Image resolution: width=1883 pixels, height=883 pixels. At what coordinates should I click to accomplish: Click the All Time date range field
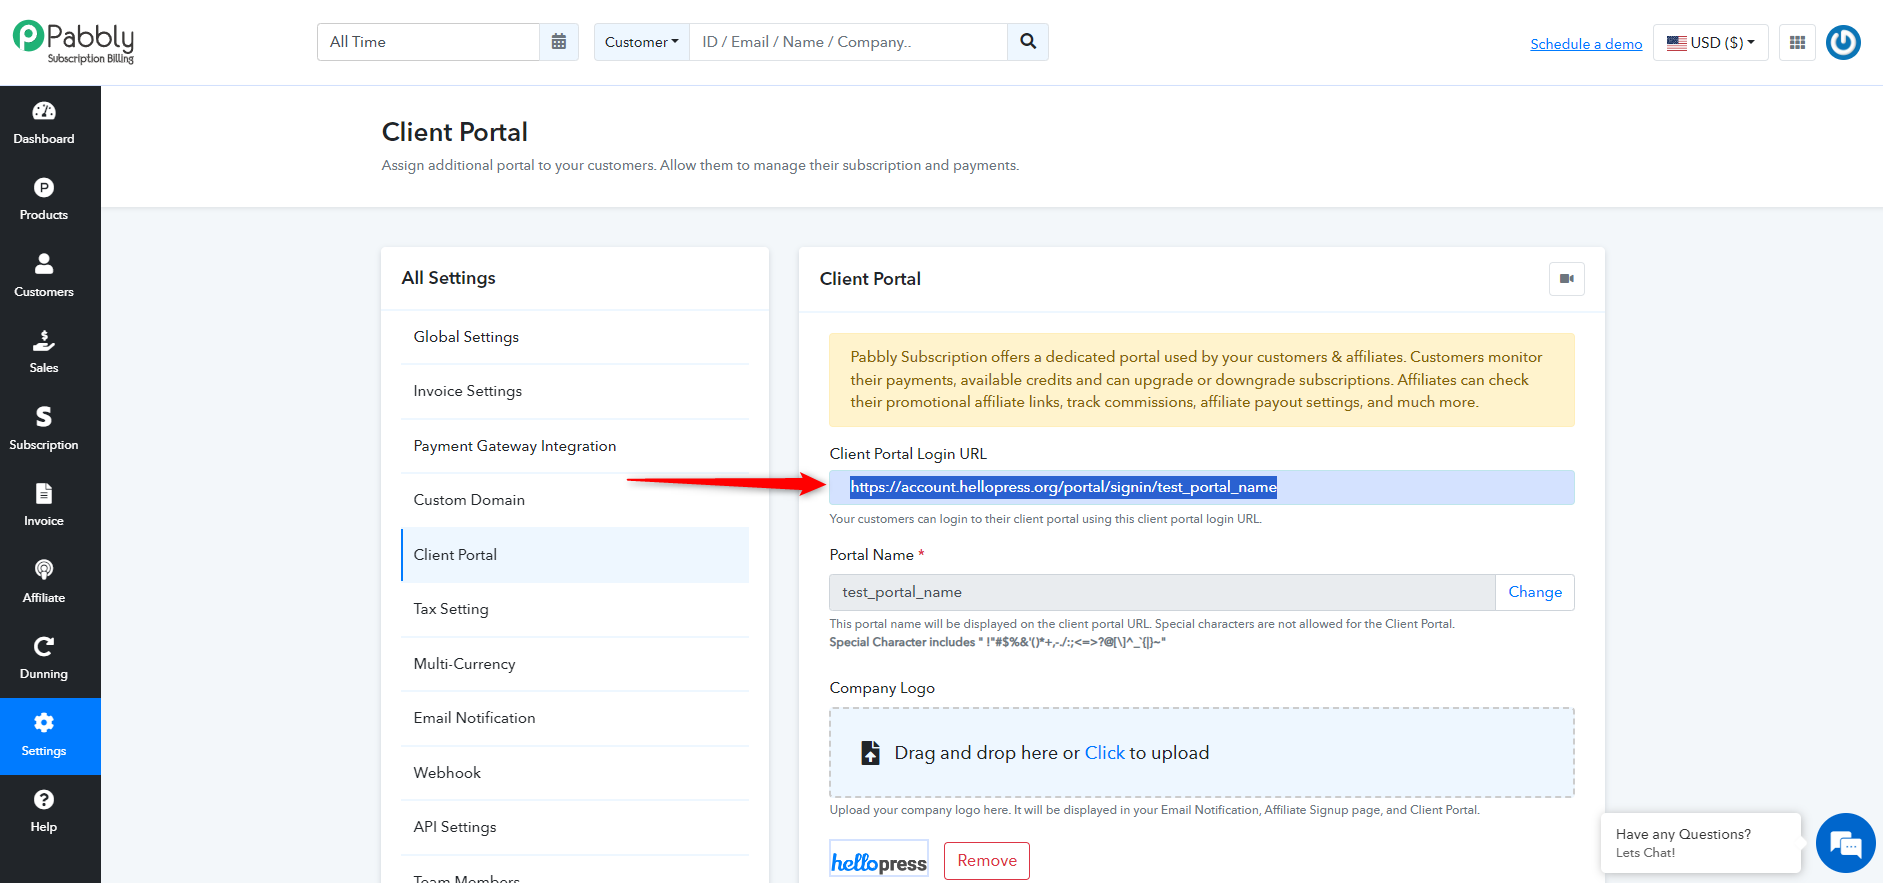coord(428,42)
